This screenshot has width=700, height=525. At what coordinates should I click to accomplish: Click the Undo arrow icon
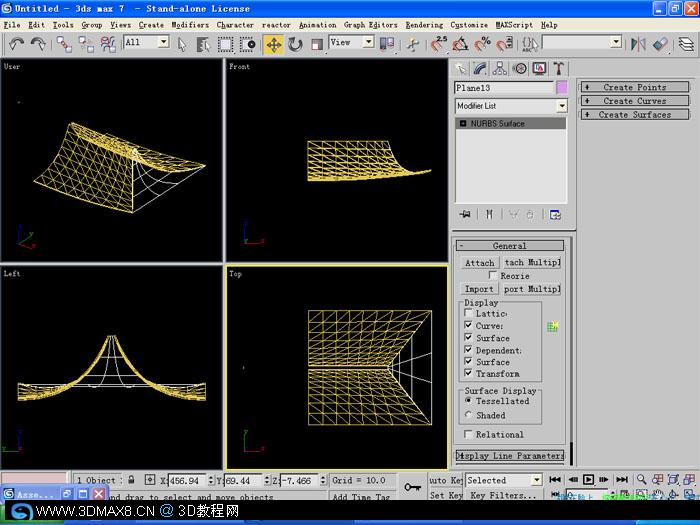click(17, 44)
